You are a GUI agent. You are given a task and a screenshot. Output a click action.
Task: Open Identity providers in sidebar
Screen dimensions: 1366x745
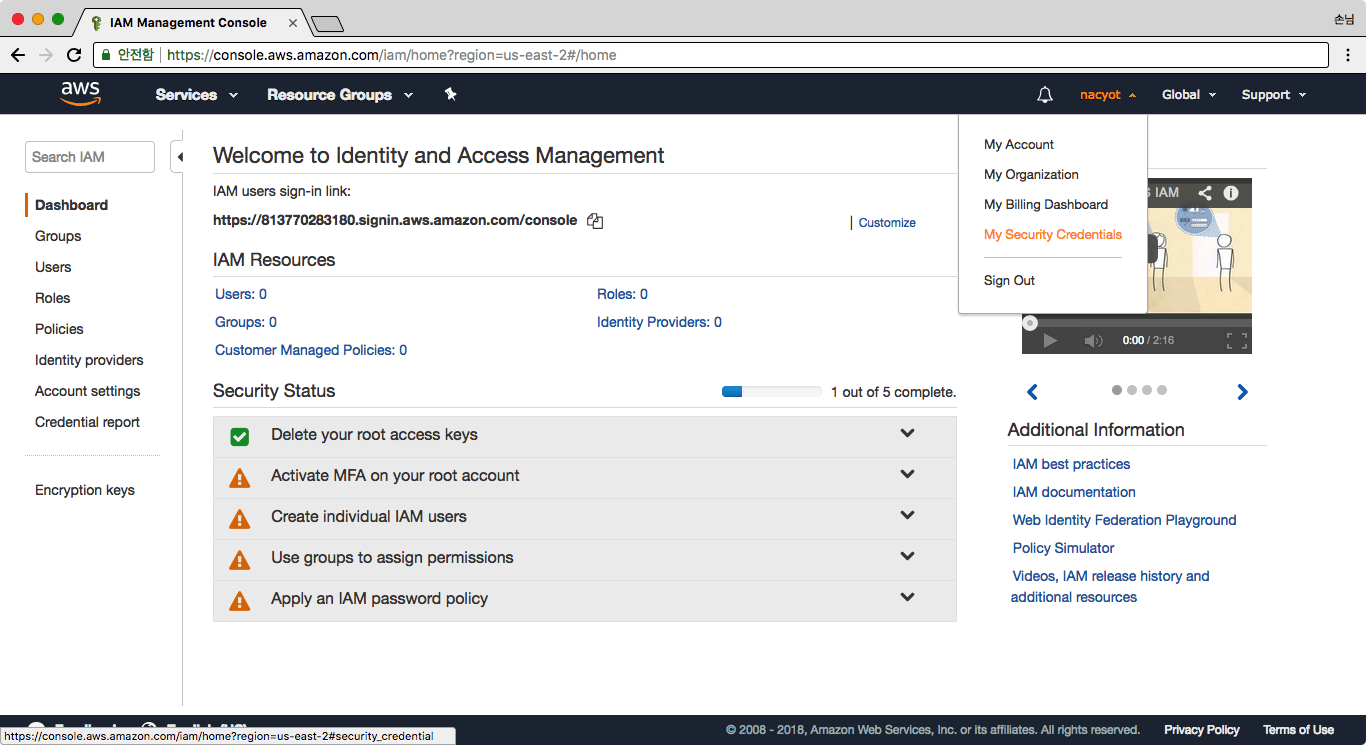tap(89, 360)
